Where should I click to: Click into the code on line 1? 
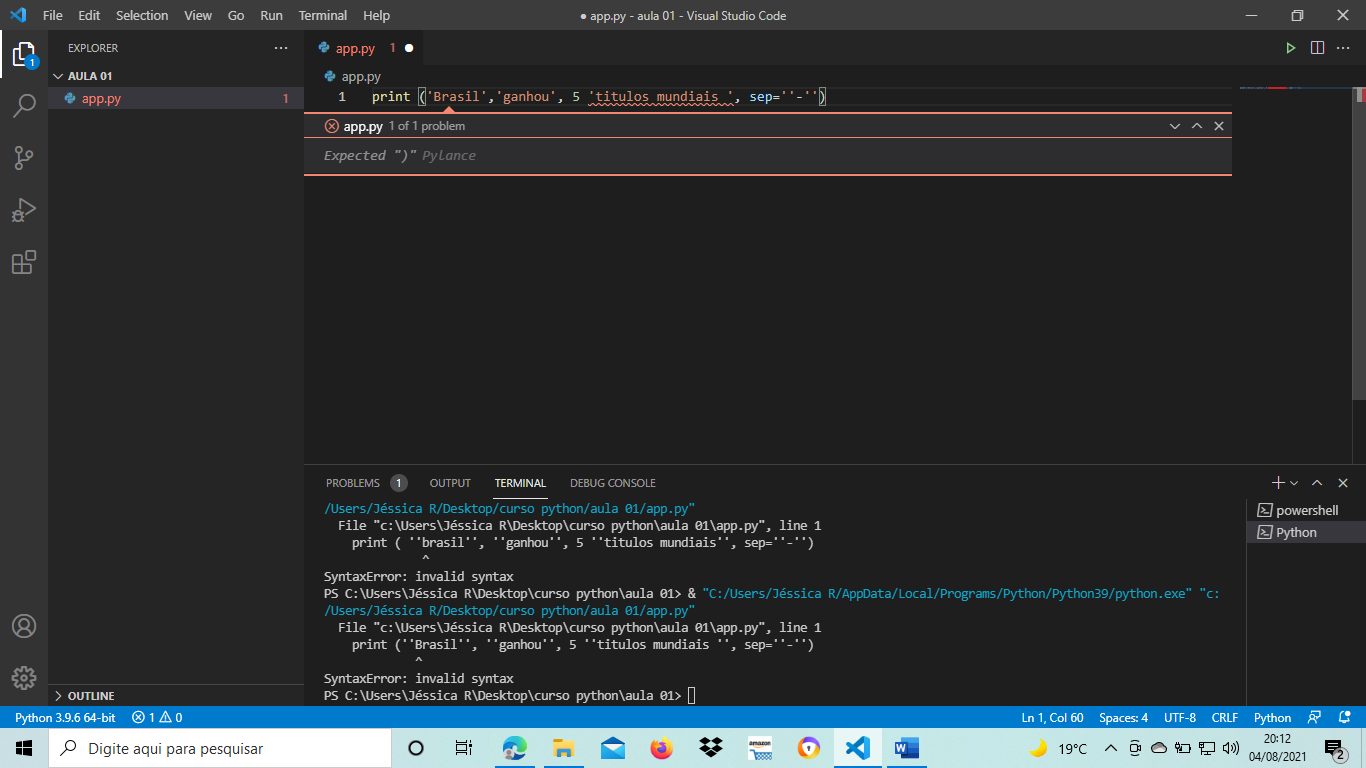(x=598, y=97)
